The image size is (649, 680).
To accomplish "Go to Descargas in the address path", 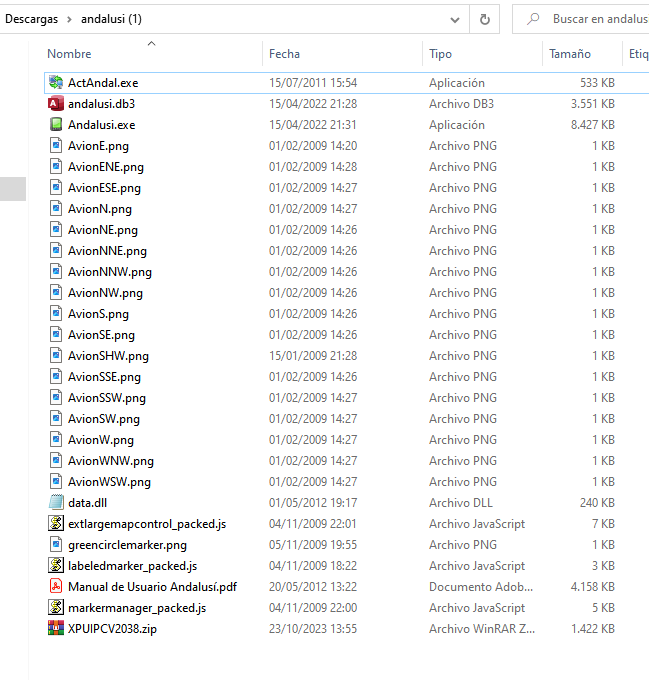I will coord(31,19).
